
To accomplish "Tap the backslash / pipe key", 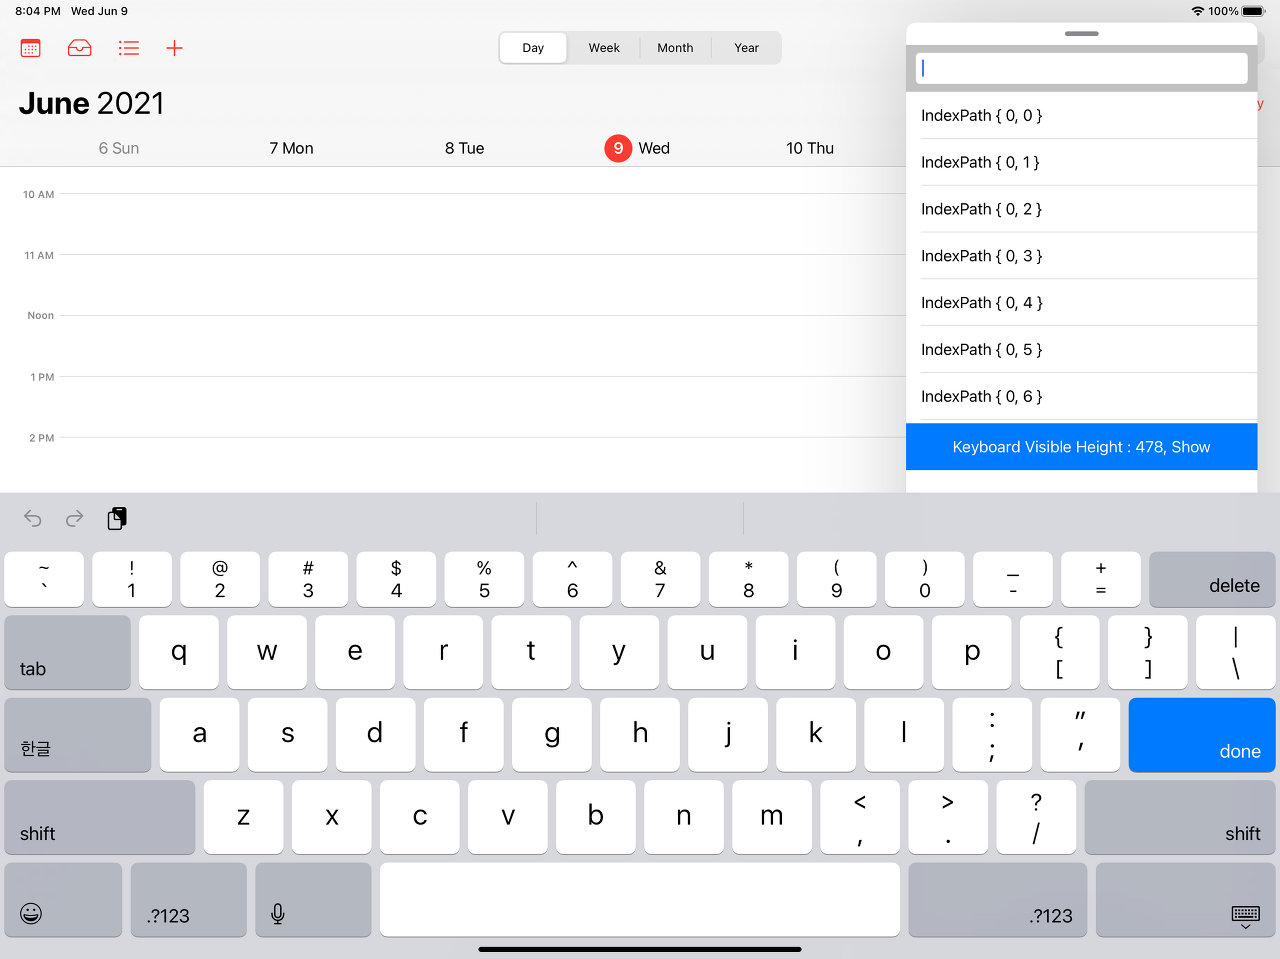I will (x=1236, y=652).
